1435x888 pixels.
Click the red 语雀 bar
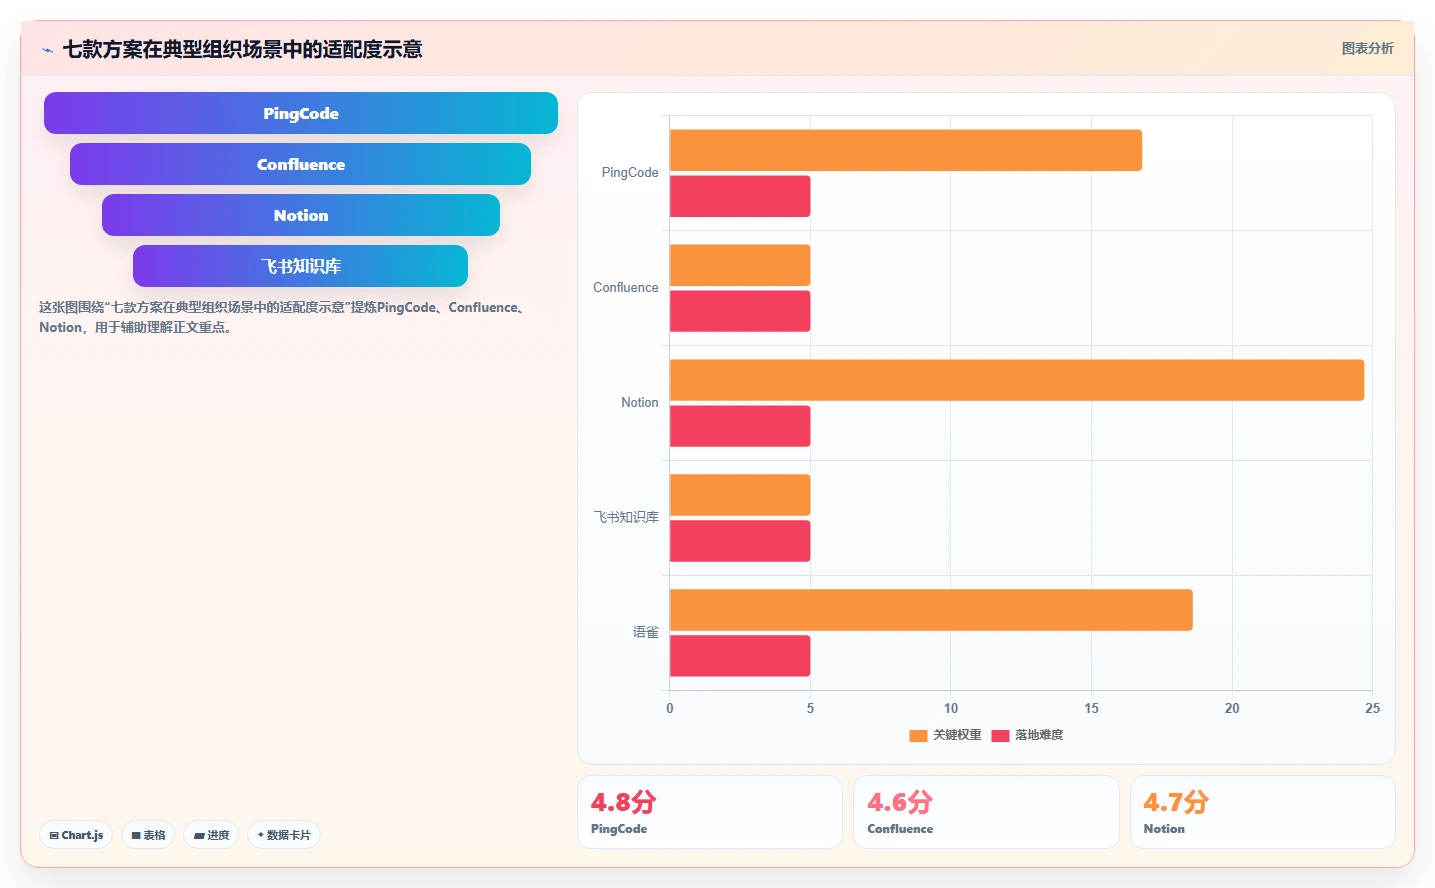pos(740,656)
